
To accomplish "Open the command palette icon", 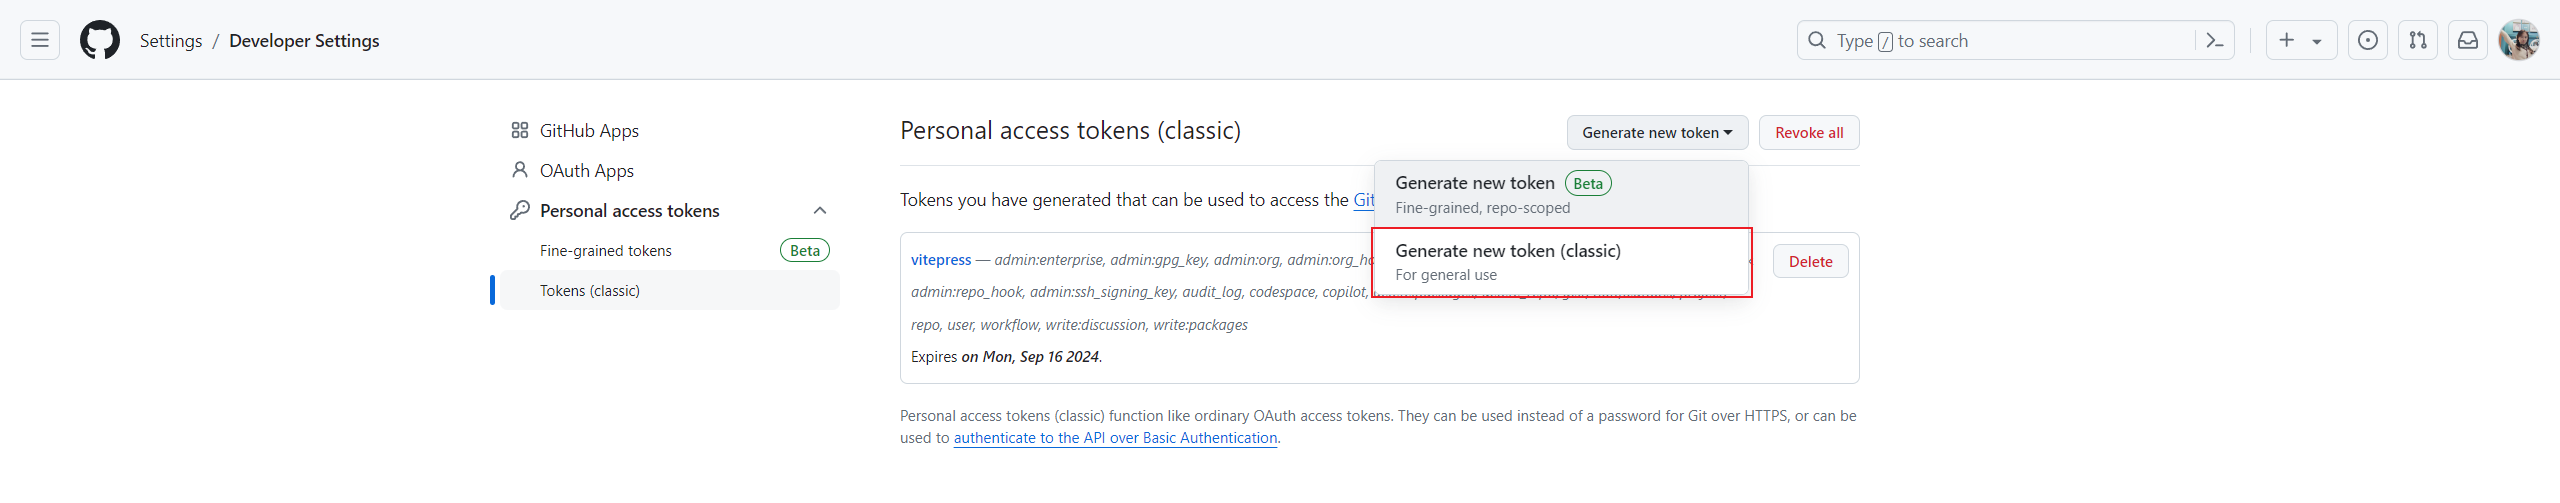I will coord(2214,40).
